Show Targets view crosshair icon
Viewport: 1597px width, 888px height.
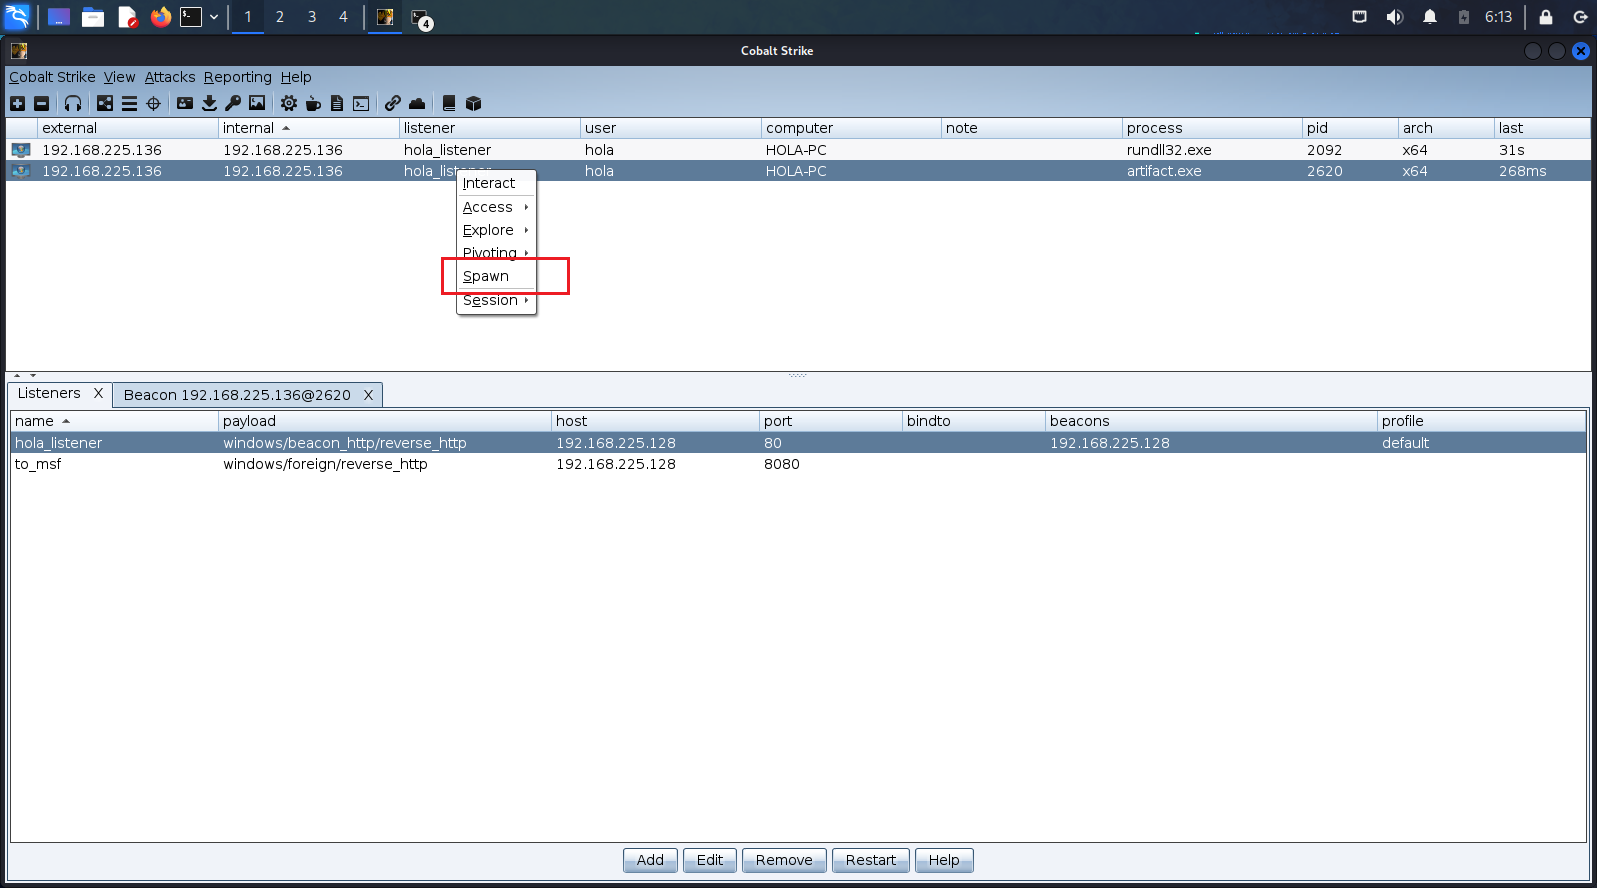click(153, 103)
